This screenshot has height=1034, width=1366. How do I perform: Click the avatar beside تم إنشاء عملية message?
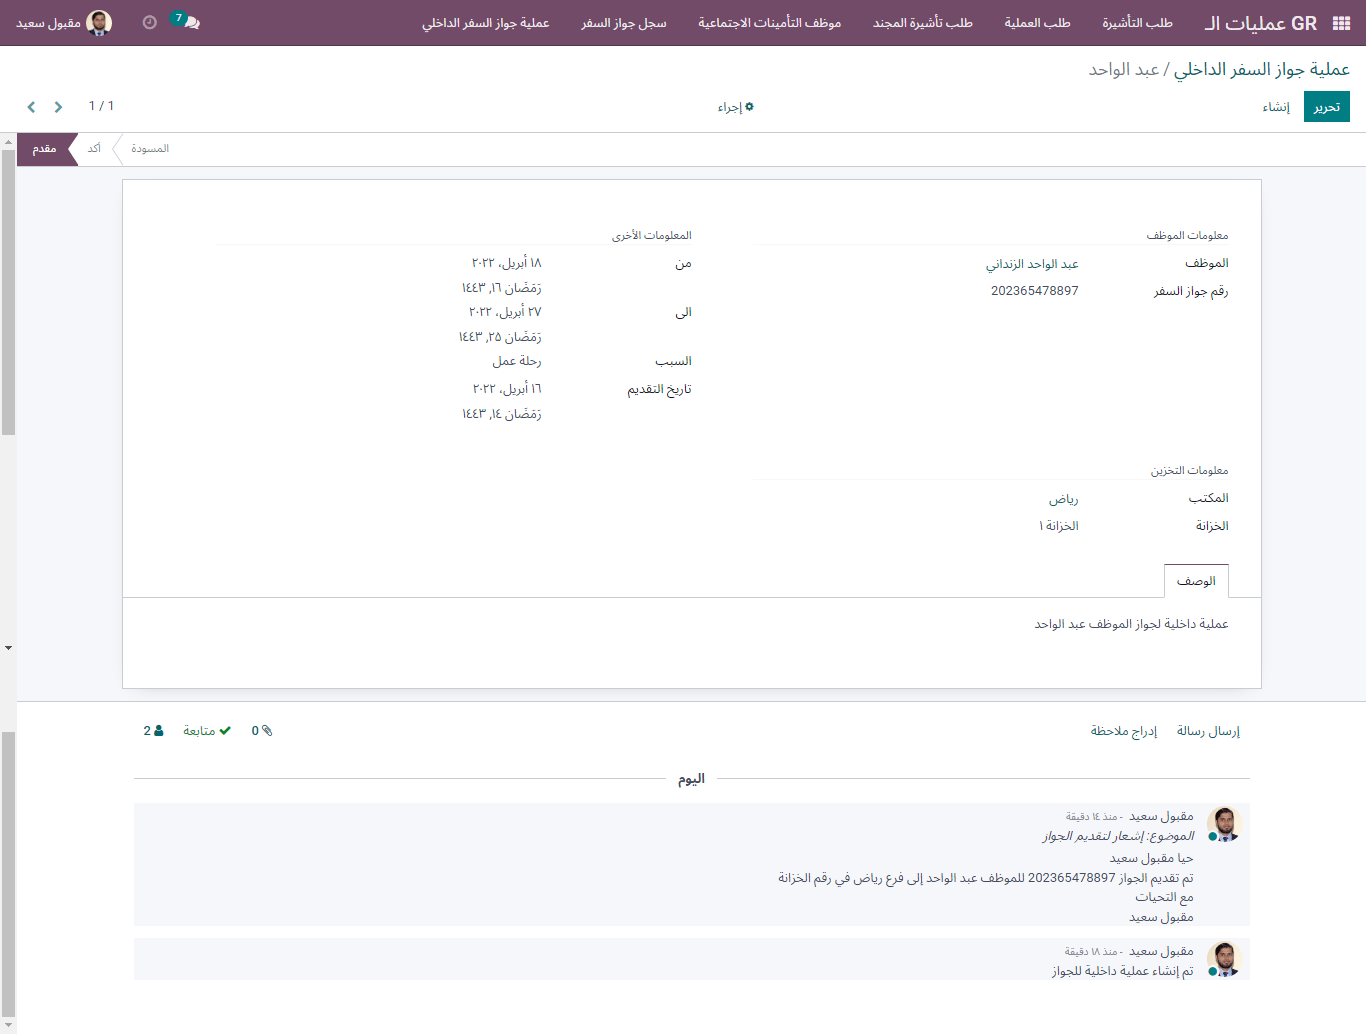[x=1224, y=959]
